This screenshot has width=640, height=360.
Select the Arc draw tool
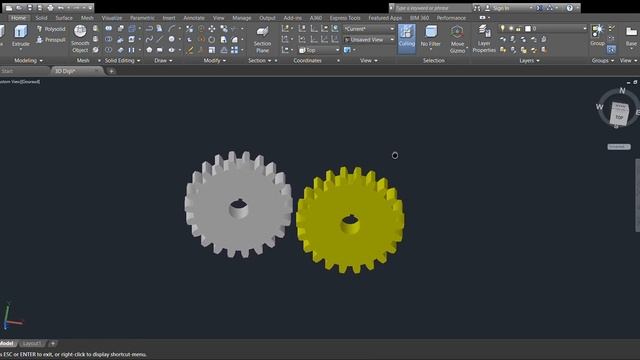[x=171, y=29]
